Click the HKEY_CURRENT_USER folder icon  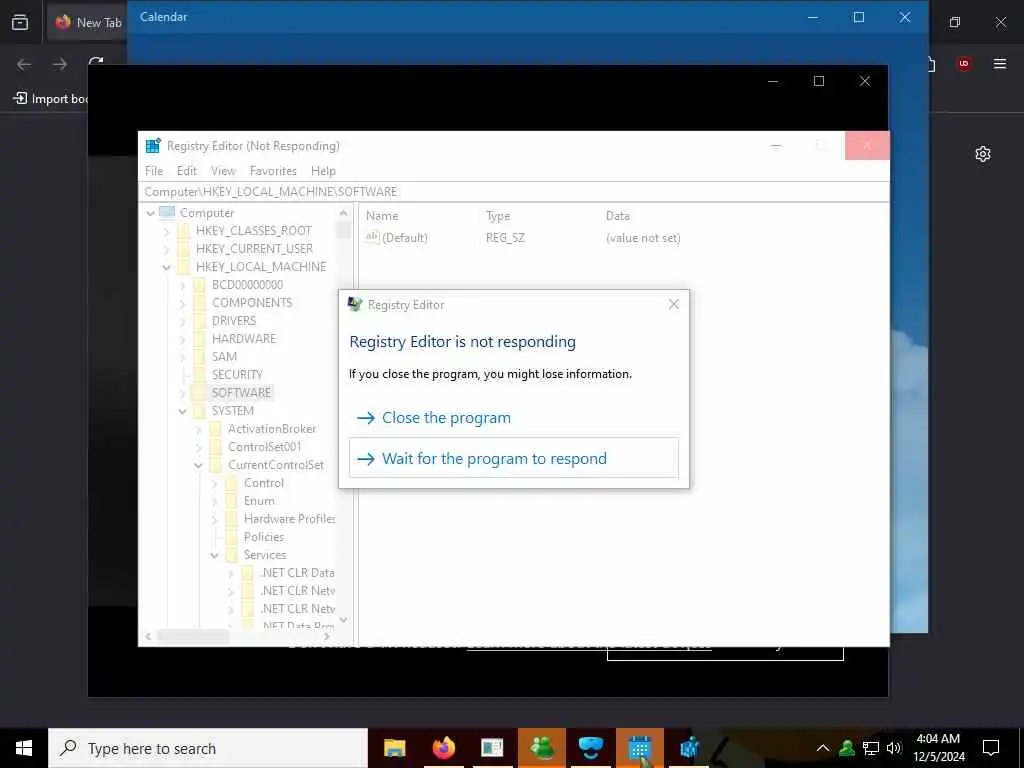(184, 249)
